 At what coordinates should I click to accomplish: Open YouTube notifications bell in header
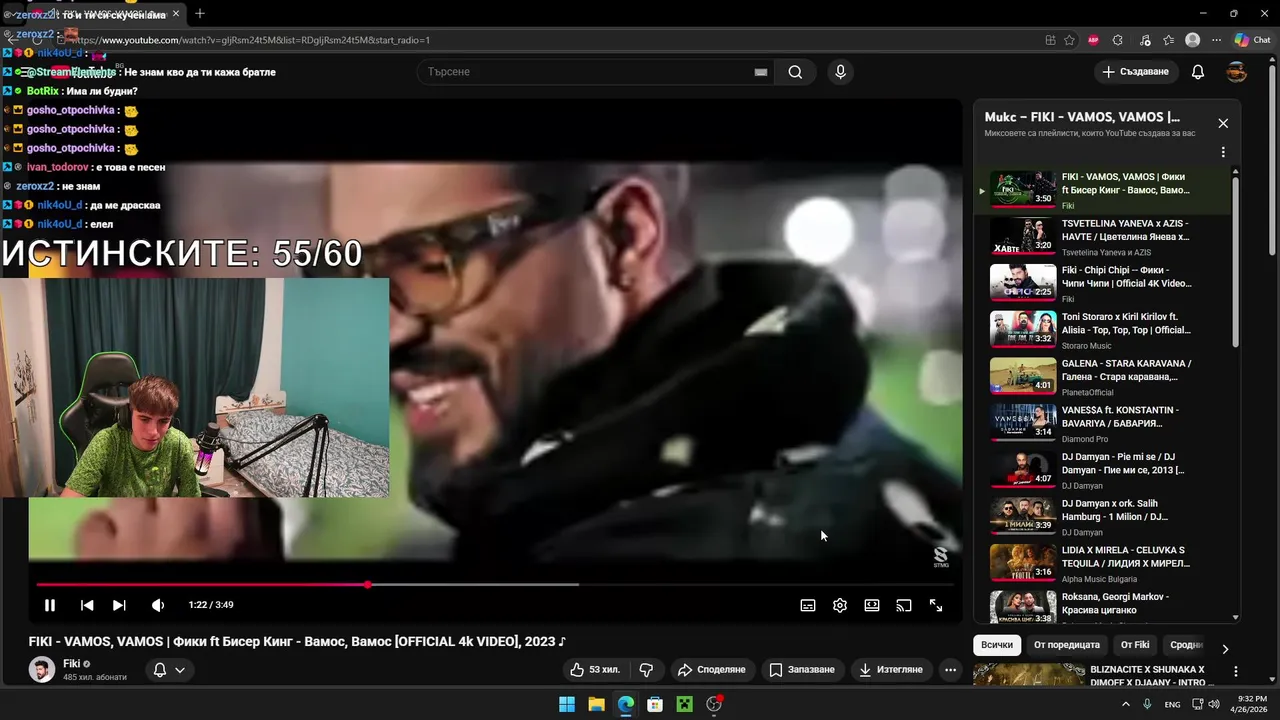click(1198, 72)
